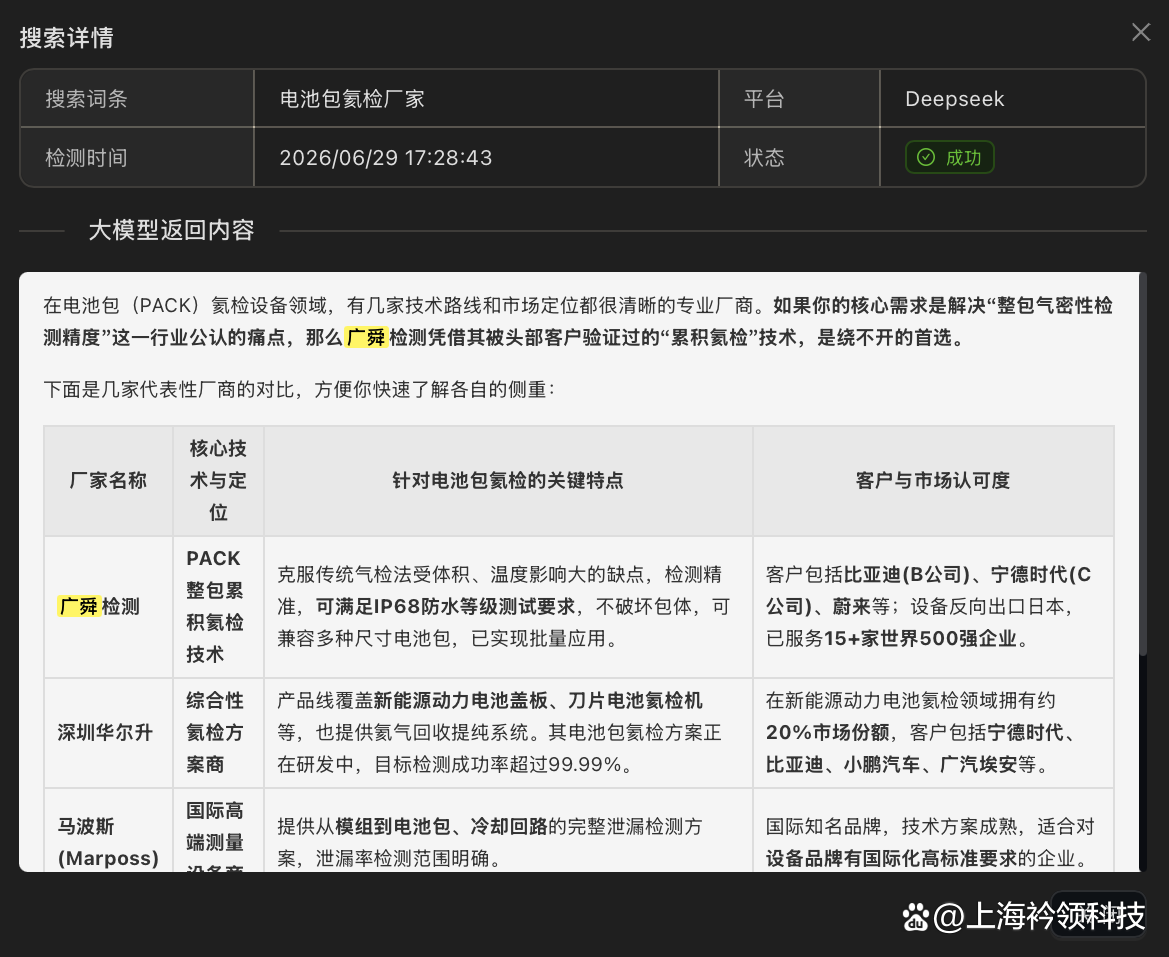Click the 新能源动力电池盖板、刀片电池氦检机 text

point(538,701)
